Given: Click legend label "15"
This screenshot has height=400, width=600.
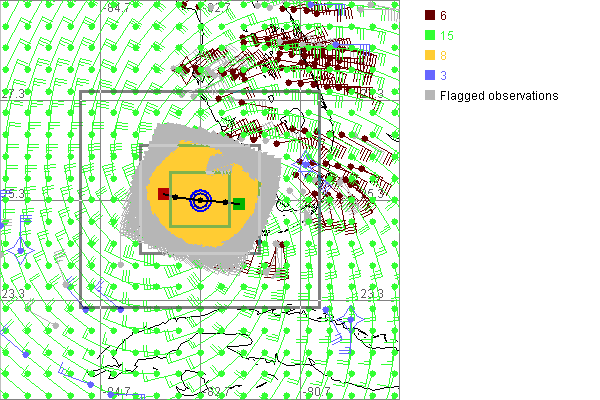Looking at the screenshot, I should (447, 36).
